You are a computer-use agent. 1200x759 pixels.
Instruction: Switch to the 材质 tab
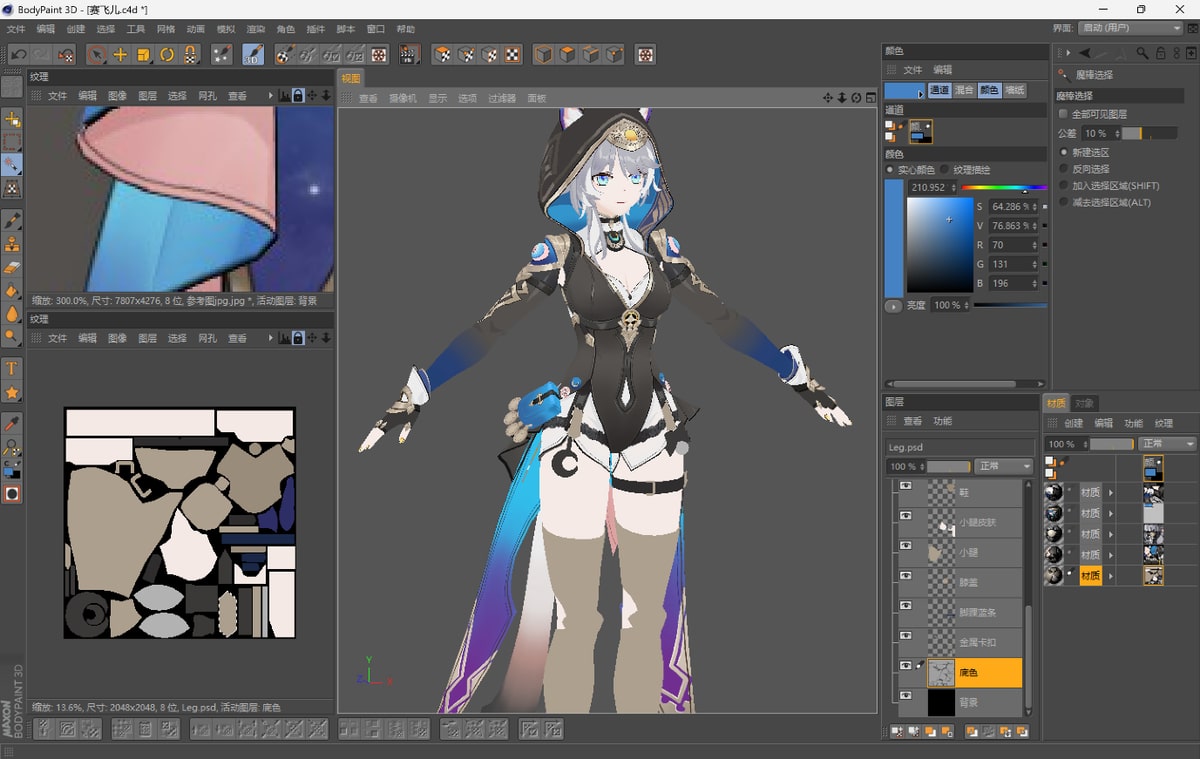click(x=1056, y=403)
